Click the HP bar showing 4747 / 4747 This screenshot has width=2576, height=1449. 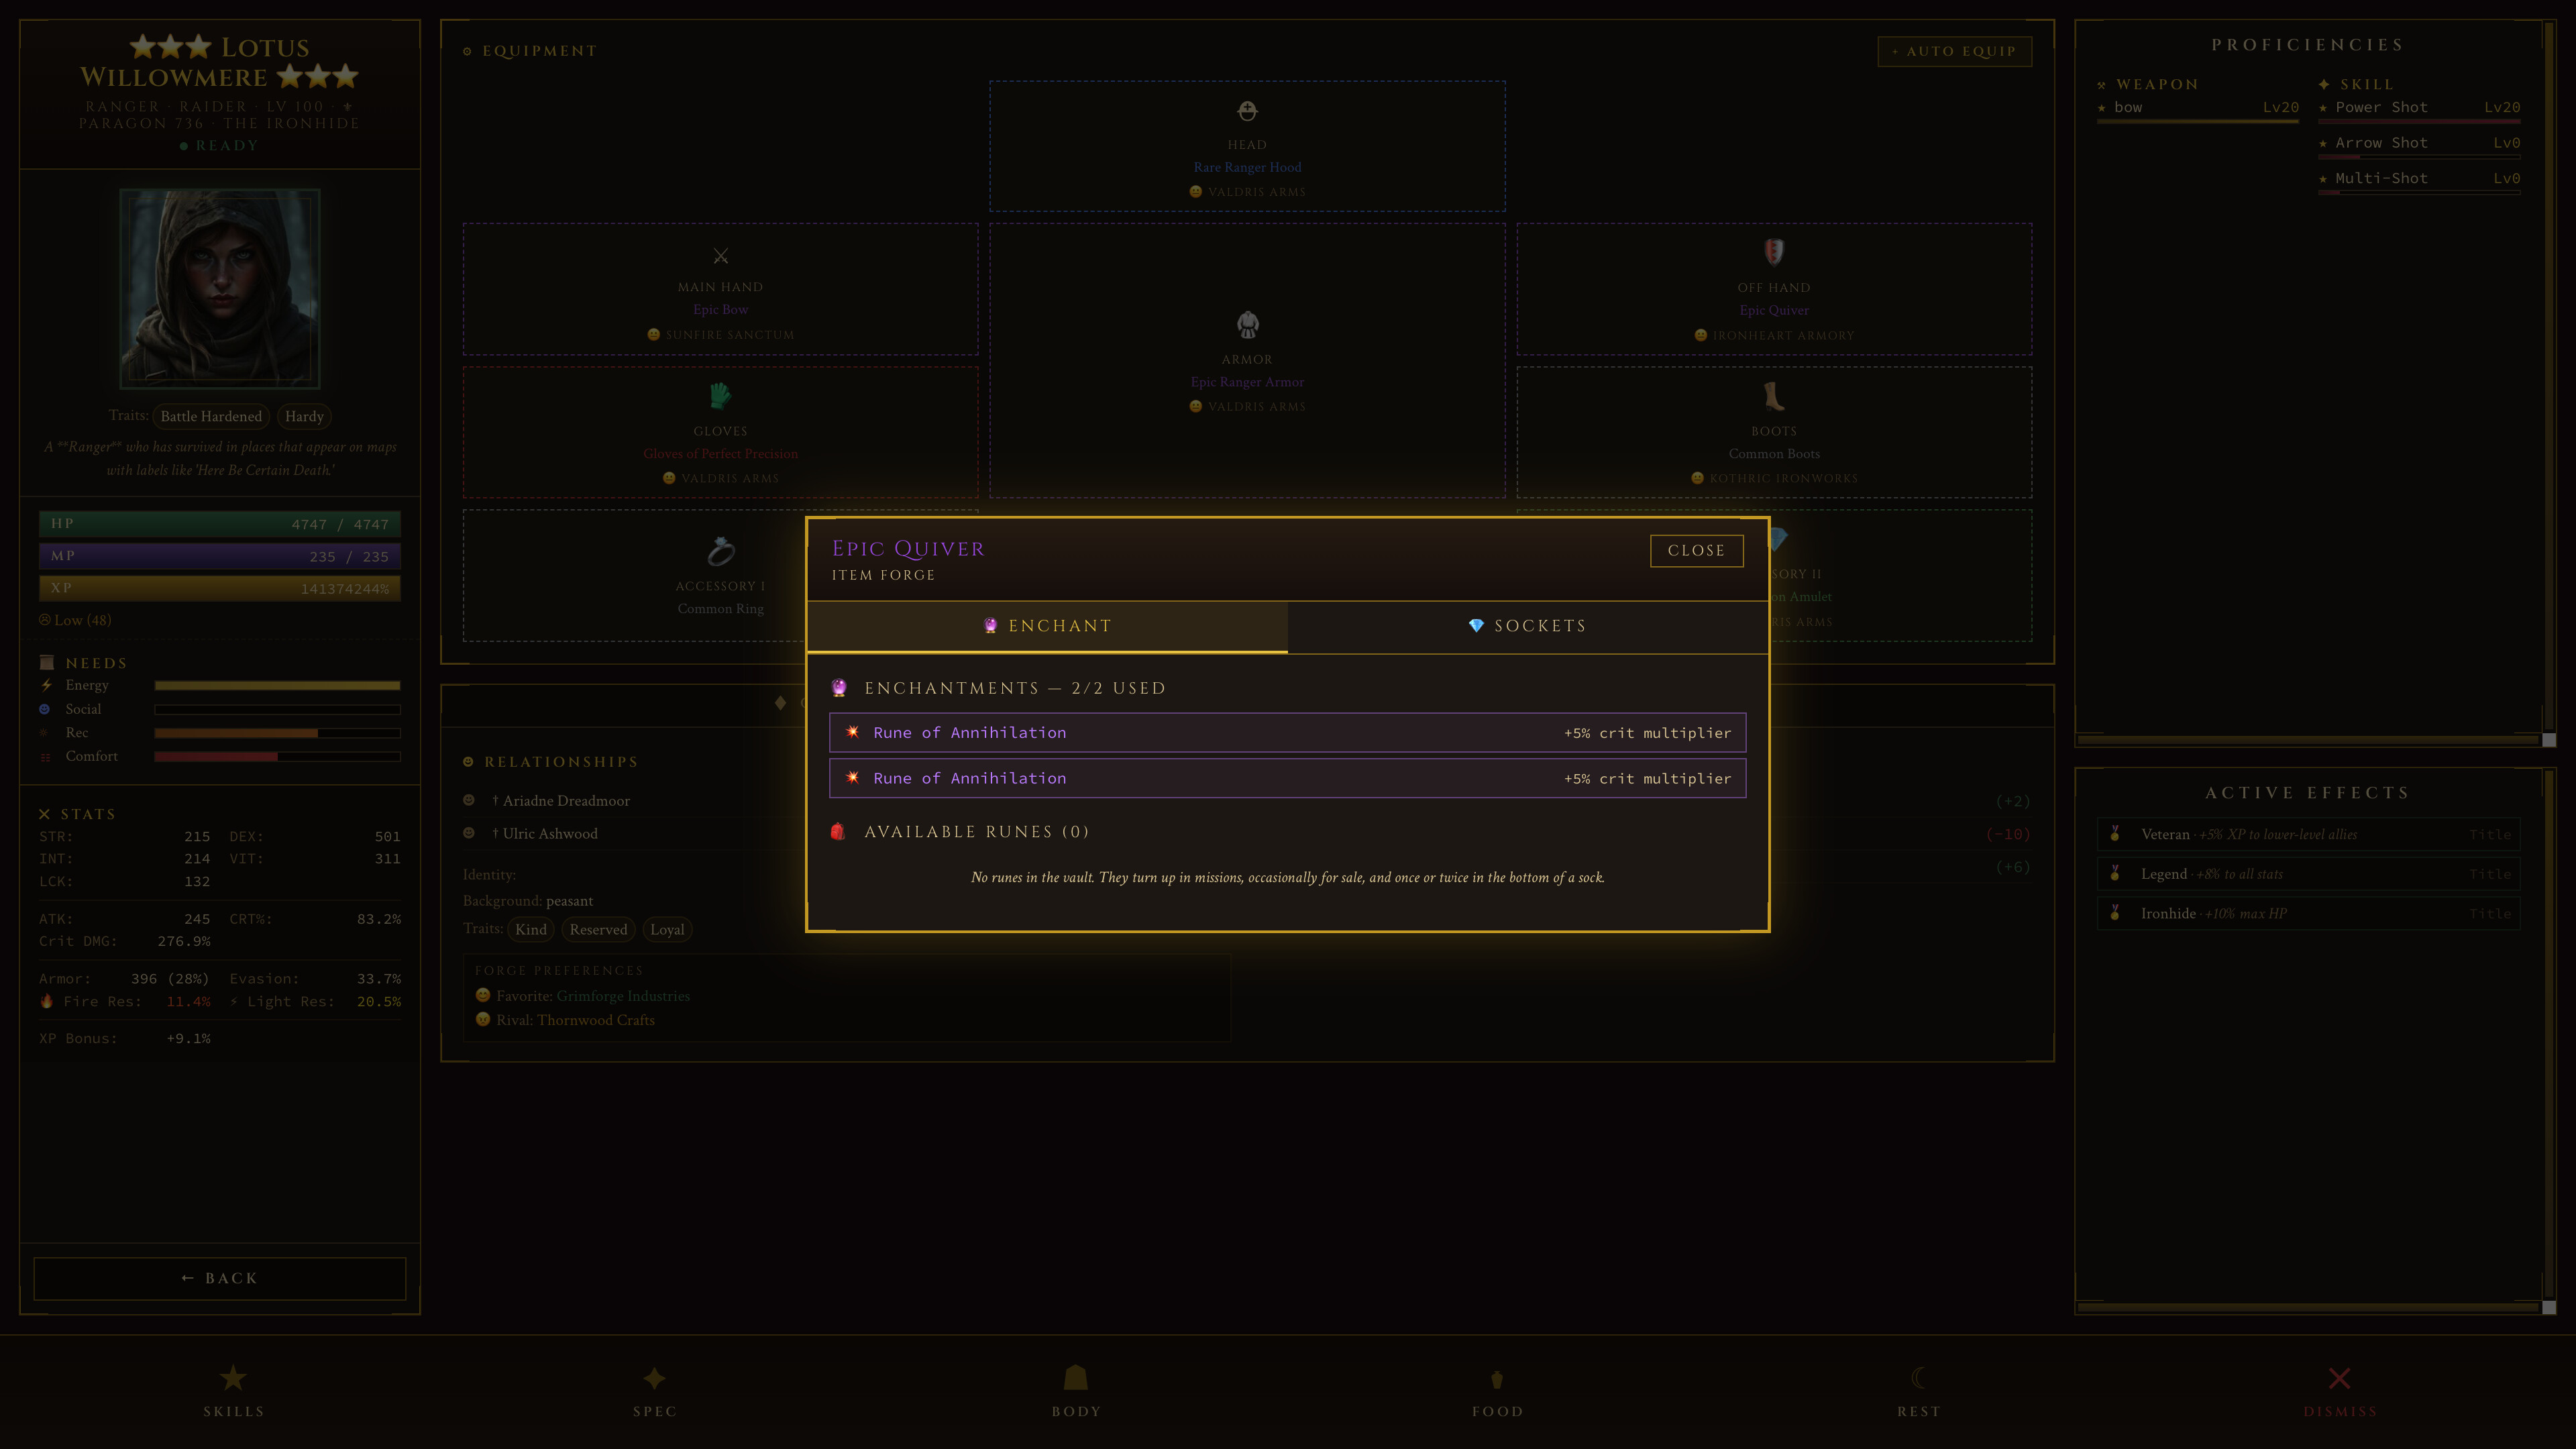220,524
